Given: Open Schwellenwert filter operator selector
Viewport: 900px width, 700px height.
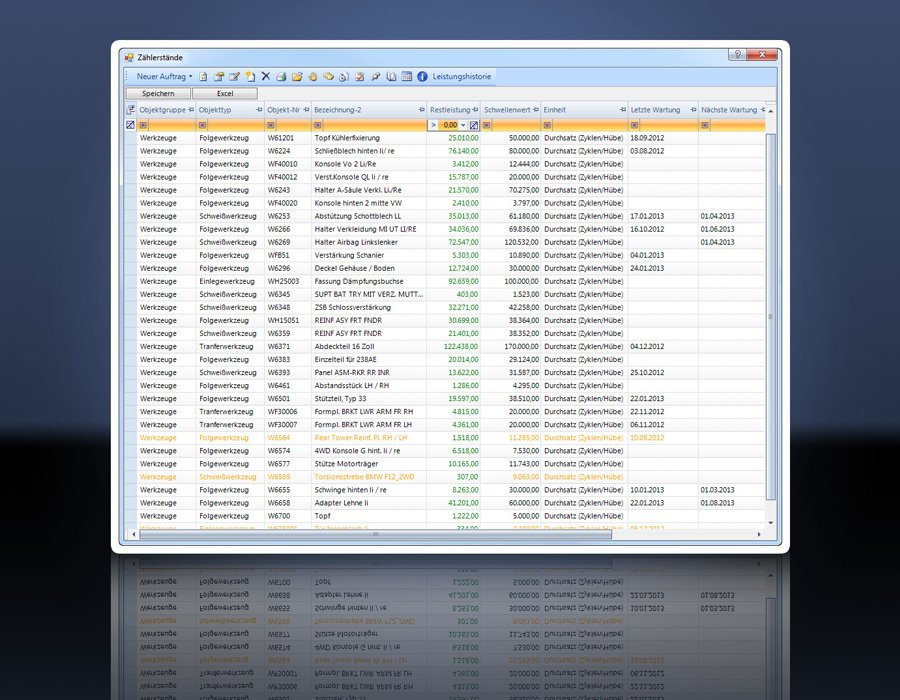Looking at the screenshot, I should 487,125.
